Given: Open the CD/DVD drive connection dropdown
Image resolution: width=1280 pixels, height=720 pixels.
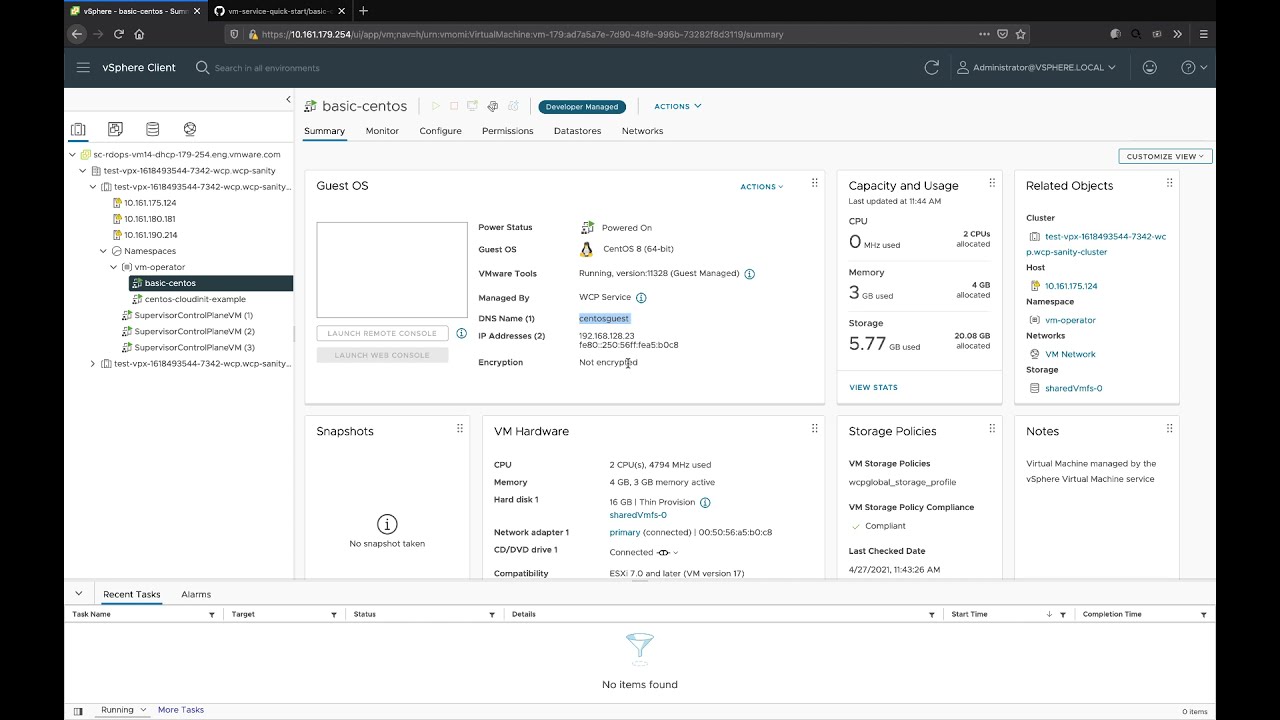Looking at the screenshot, I should coord(668,553).
